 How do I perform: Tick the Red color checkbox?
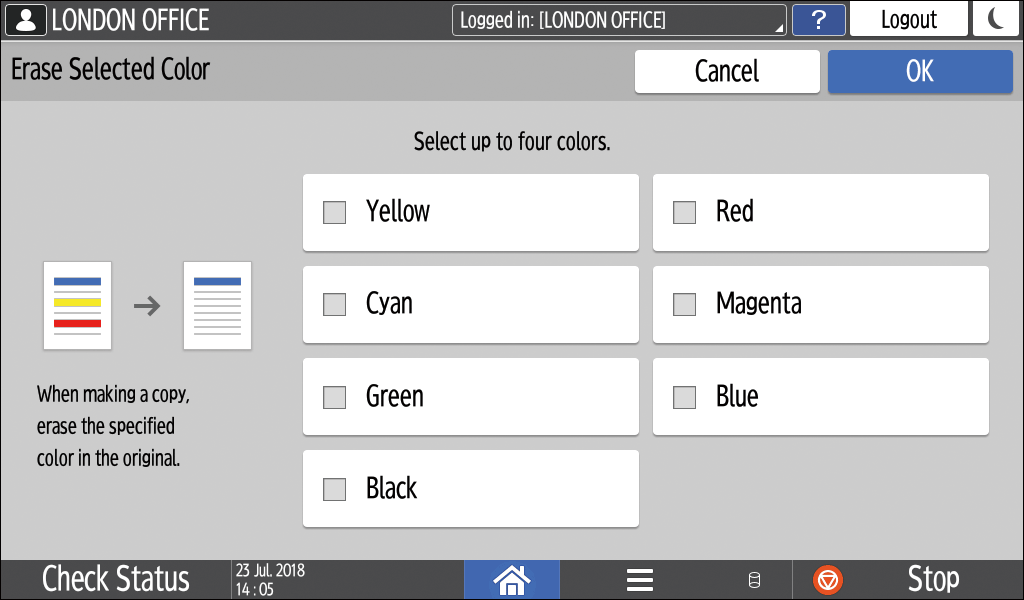click(x=685, y=212)
